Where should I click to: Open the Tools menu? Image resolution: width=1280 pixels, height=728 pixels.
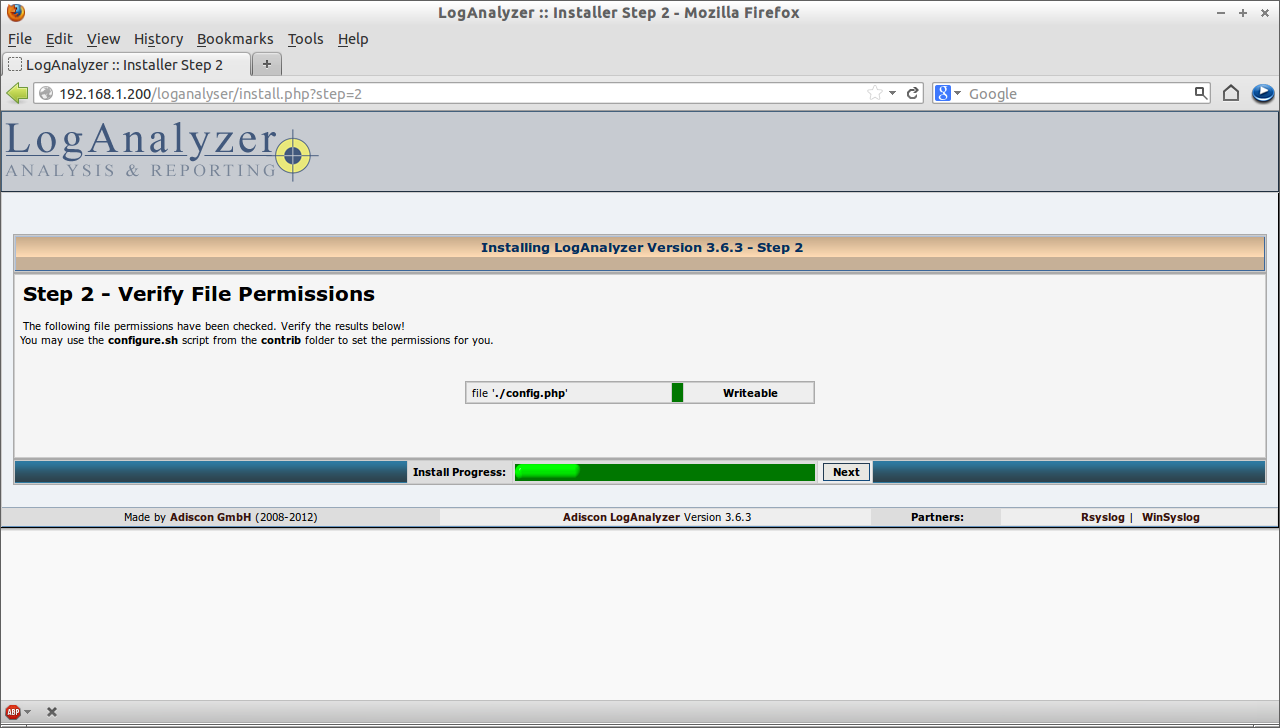[305, 39]
